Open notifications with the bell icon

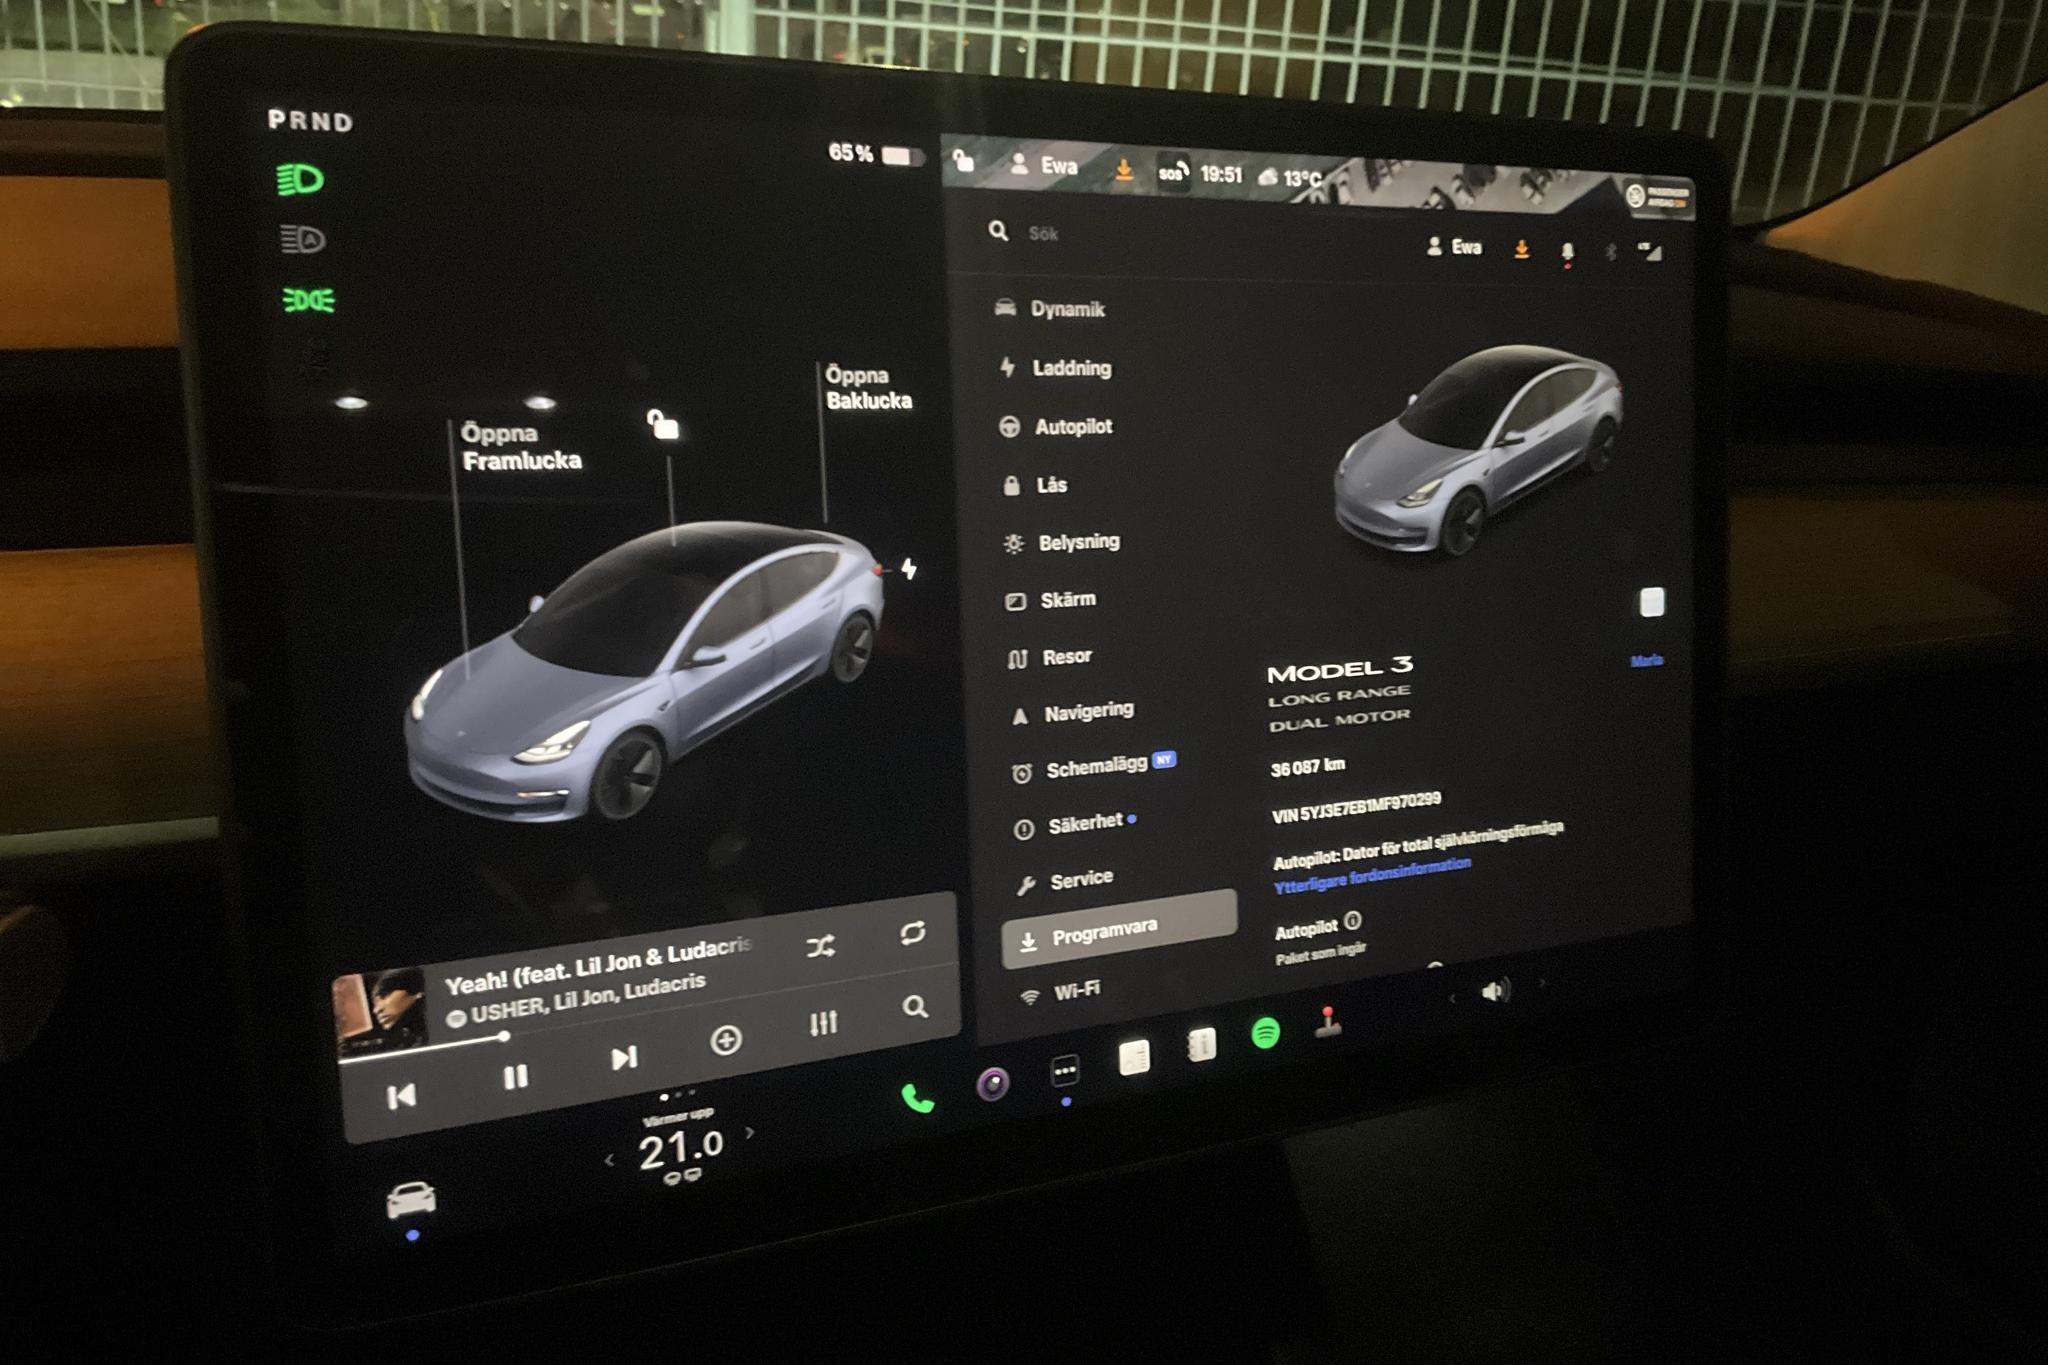pyautogui.click(x=1567, y=252)
